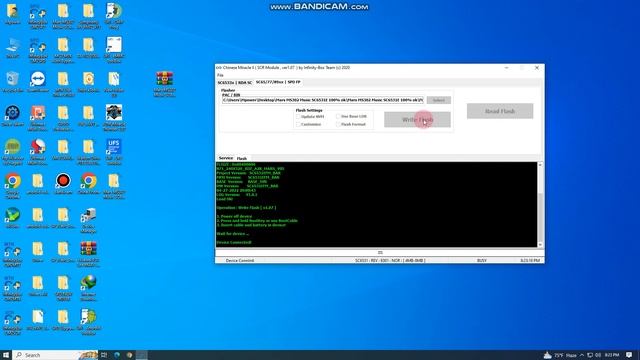
Task: Click the PAC / BIN file path field
Action: (x=323, y=100)
